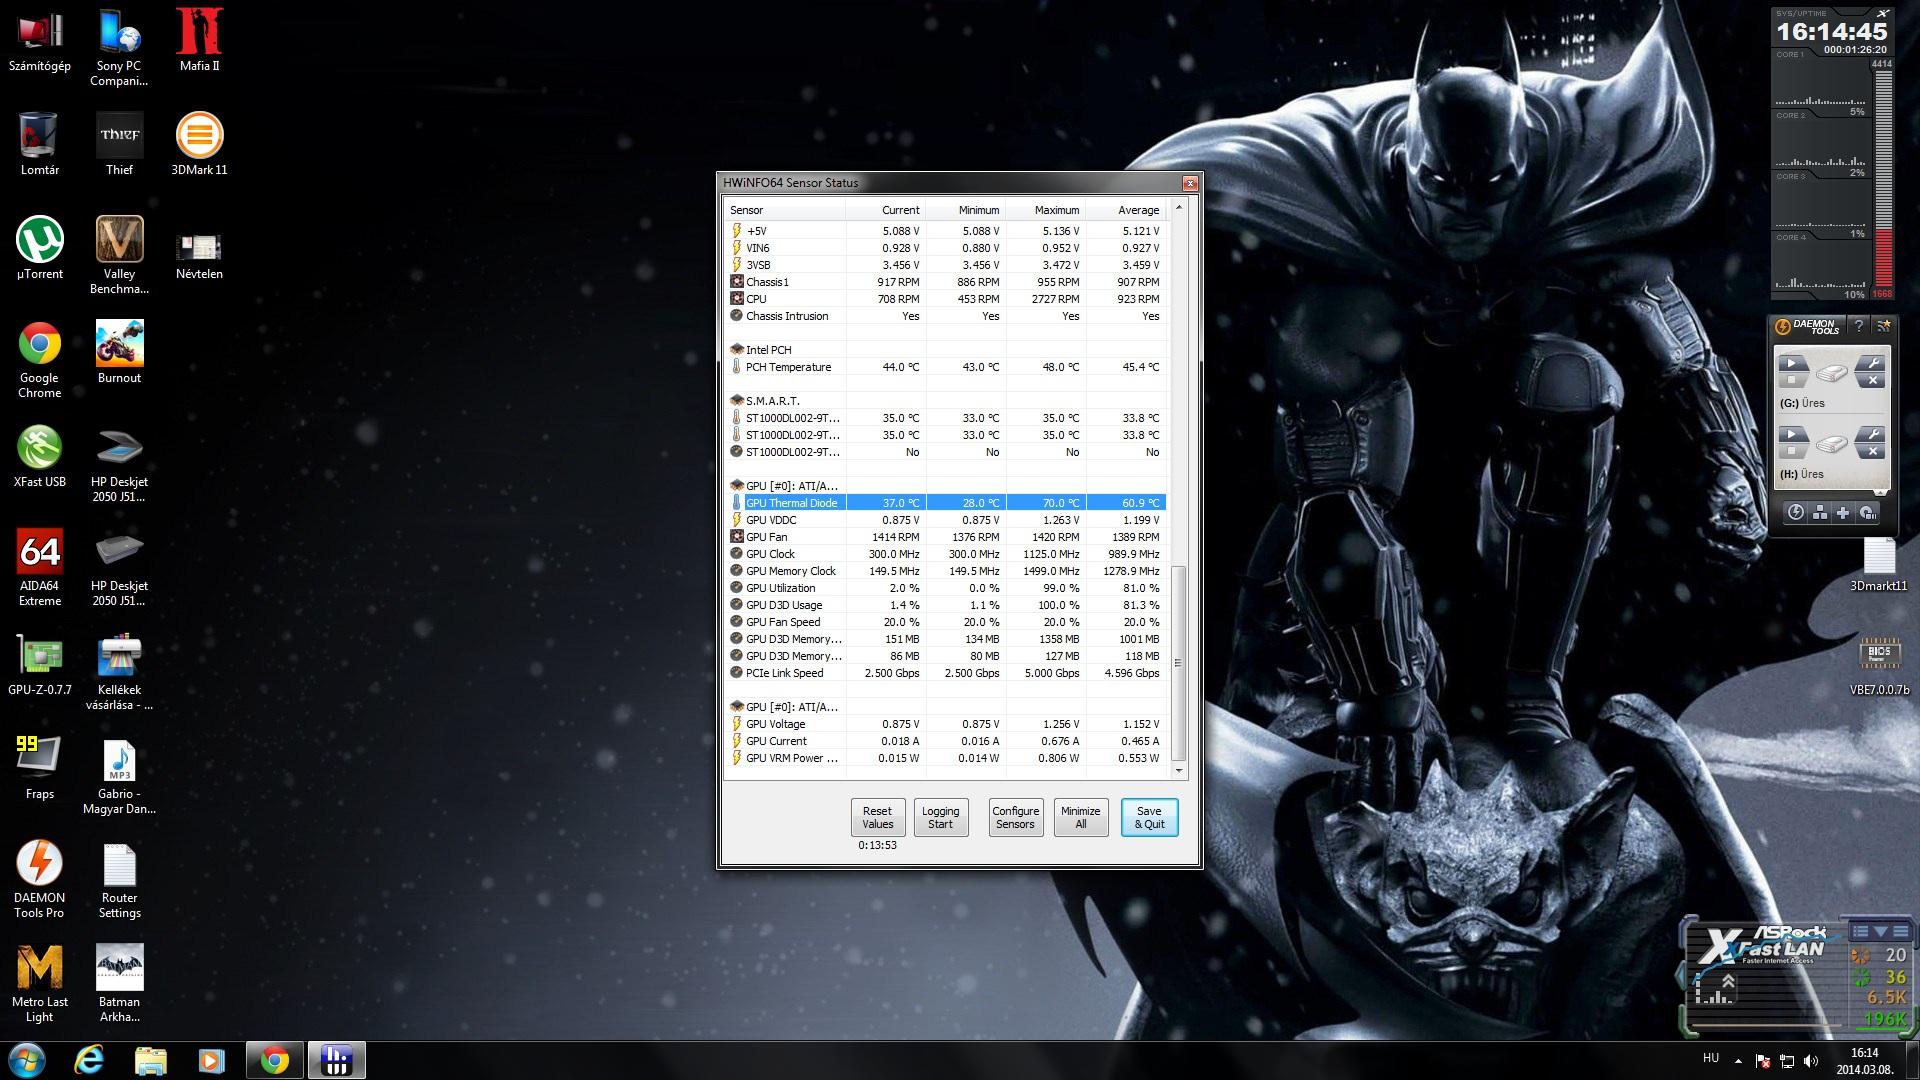Screen dimensions: 1920x1080
Task: Mount image on G: drive in DAEMON gadget
Action: click(1792, 363)
